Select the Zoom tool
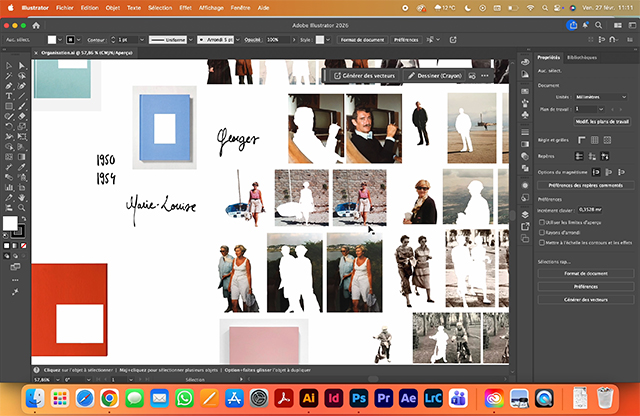The width and height of the screenshot is (640, 416). point(22,208)
